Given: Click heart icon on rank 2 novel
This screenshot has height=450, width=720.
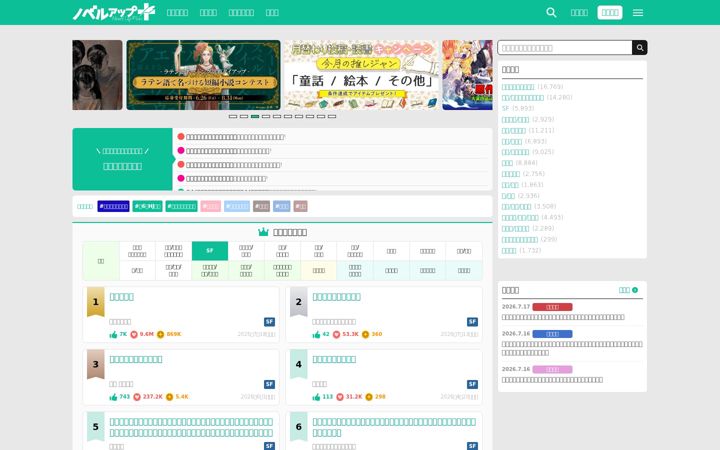Looking at the screenshot, I should pyautogui.click(x=336, y=334).
